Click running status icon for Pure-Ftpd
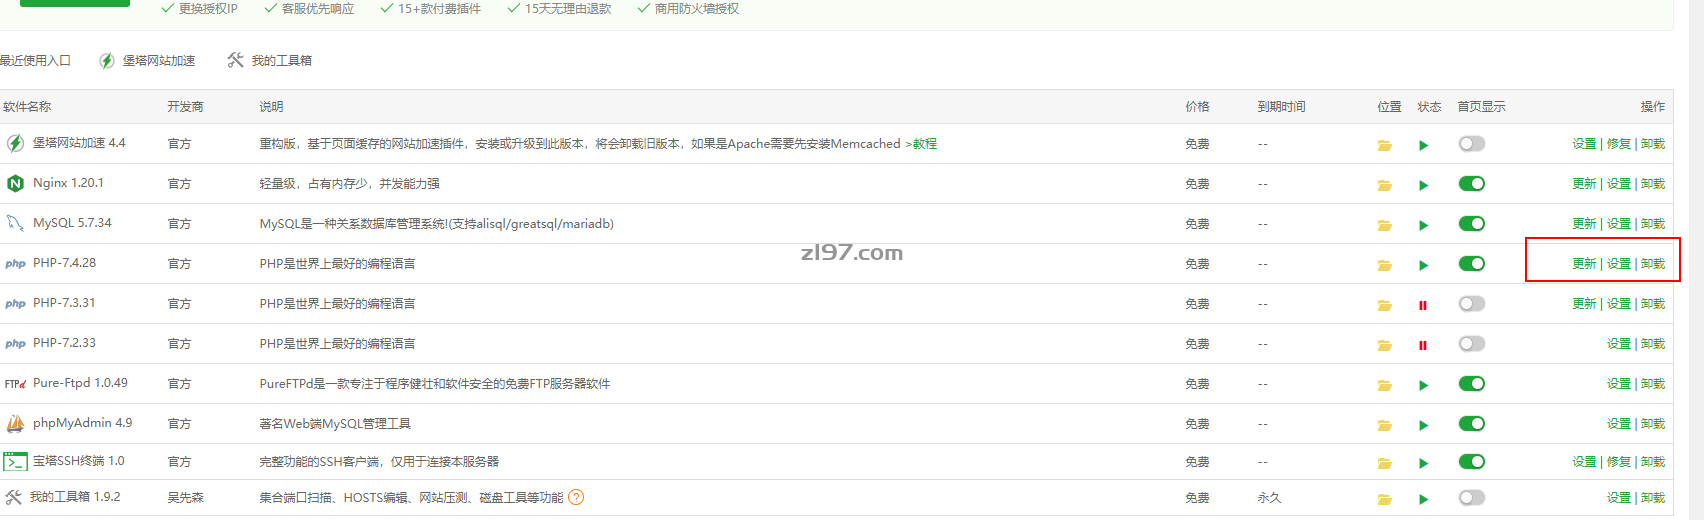 [1423, 385]
